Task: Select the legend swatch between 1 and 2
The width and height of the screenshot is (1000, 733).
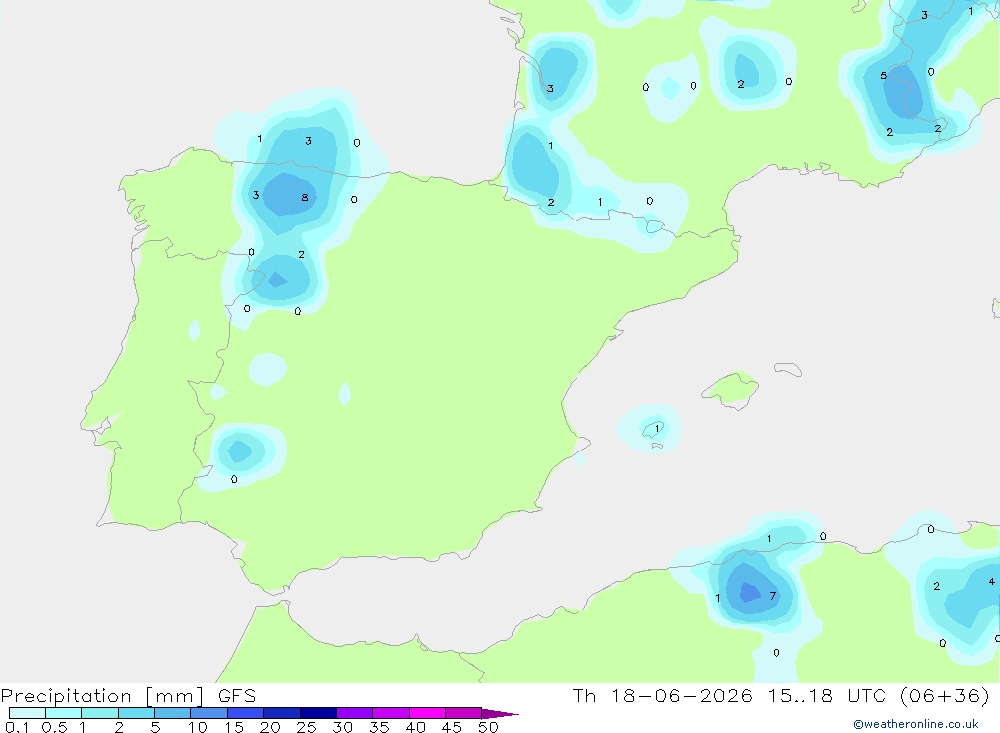Action: point(100,713)
